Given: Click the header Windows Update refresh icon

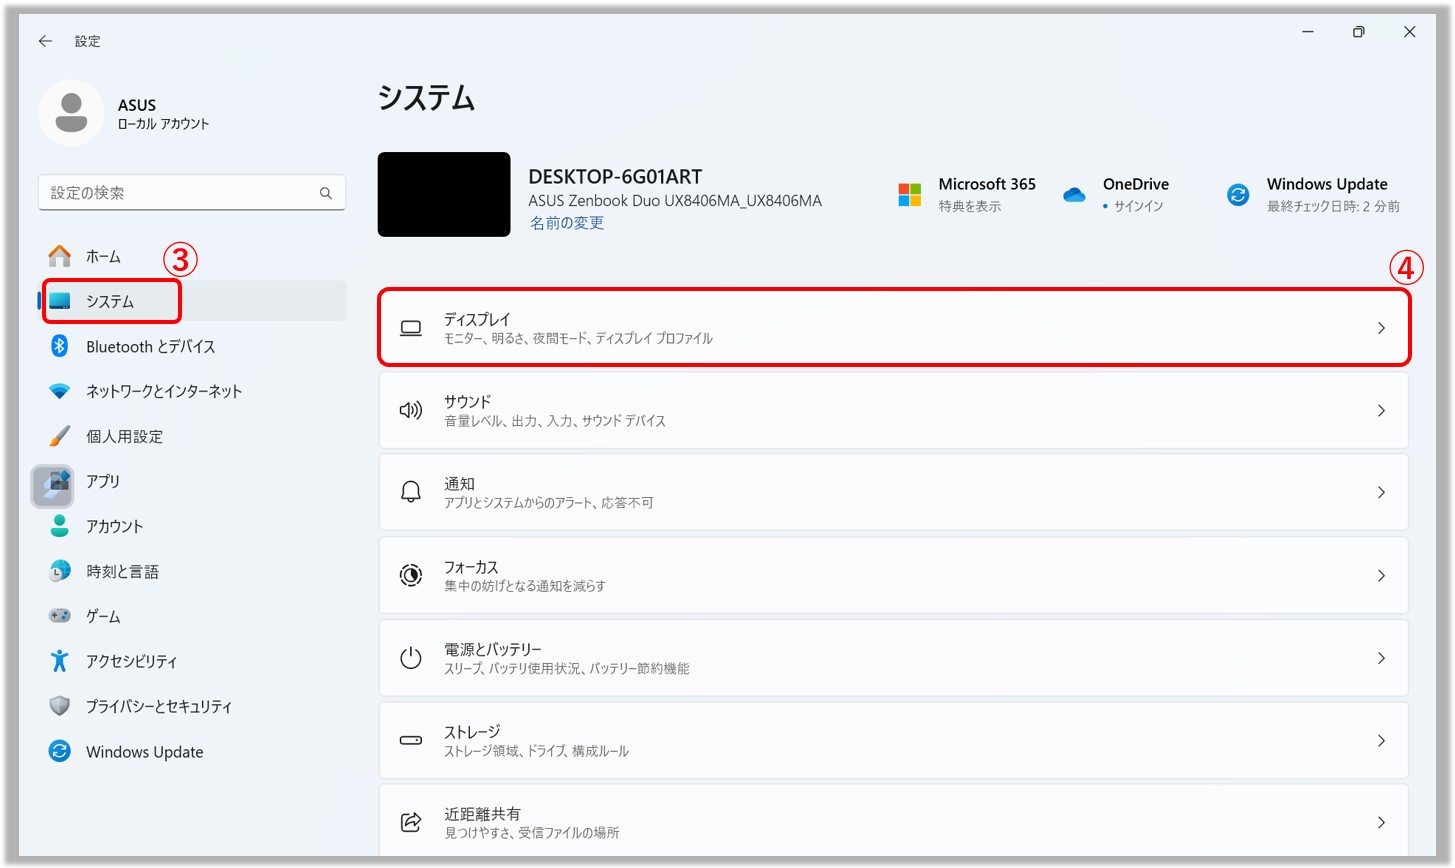Looking at the screenshot, I should coord(1238,195).
